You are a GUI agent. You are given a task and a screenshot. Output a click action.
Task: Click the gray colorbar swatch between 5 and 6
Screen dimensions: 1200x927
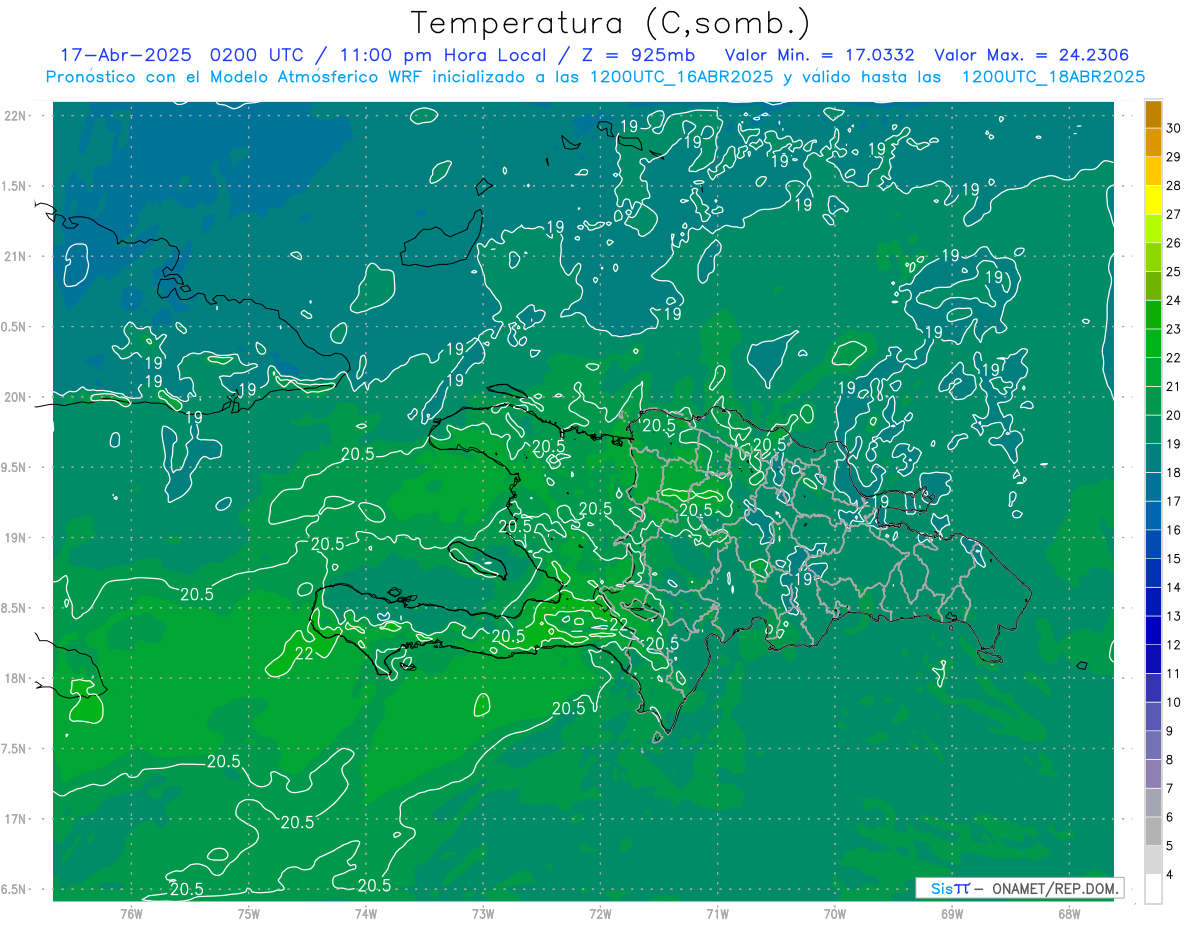tap(1153, 831)
